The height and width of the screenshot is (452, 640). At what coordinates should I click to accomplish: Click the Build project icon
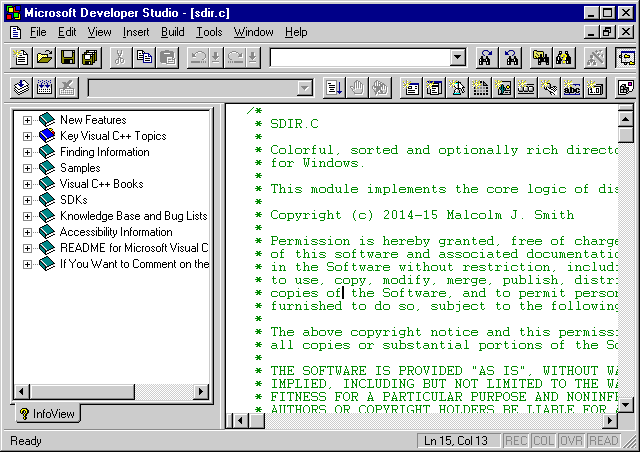pos(44,88)
